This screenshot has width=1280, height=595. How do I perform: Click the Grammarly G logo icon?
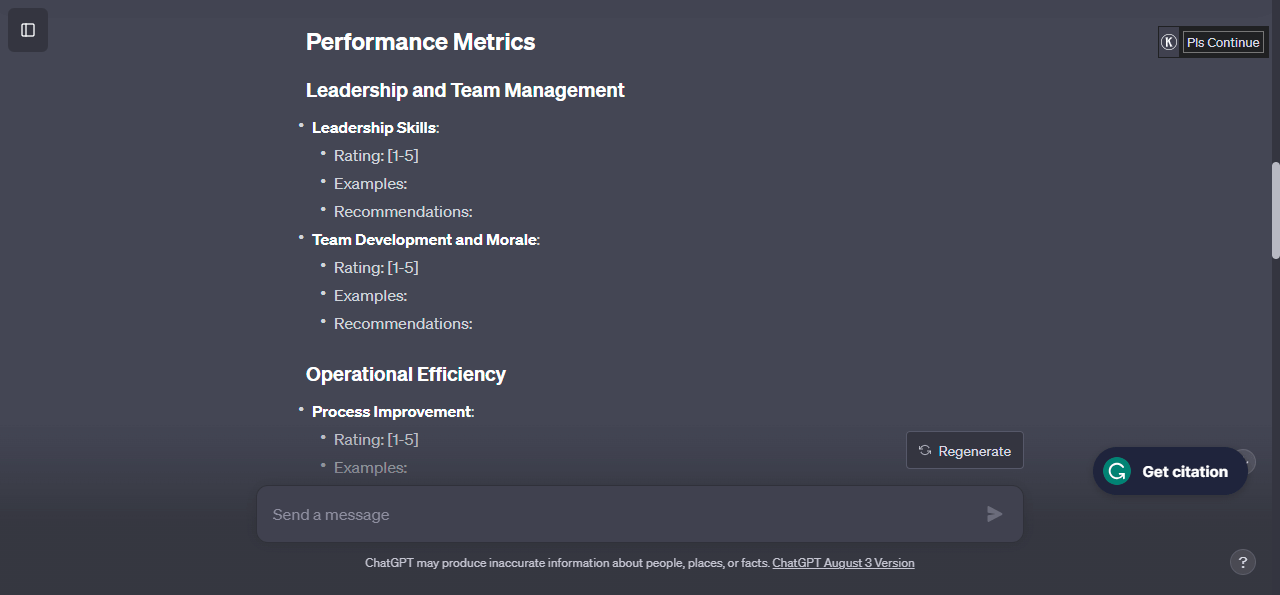(x=1117, y=471)
